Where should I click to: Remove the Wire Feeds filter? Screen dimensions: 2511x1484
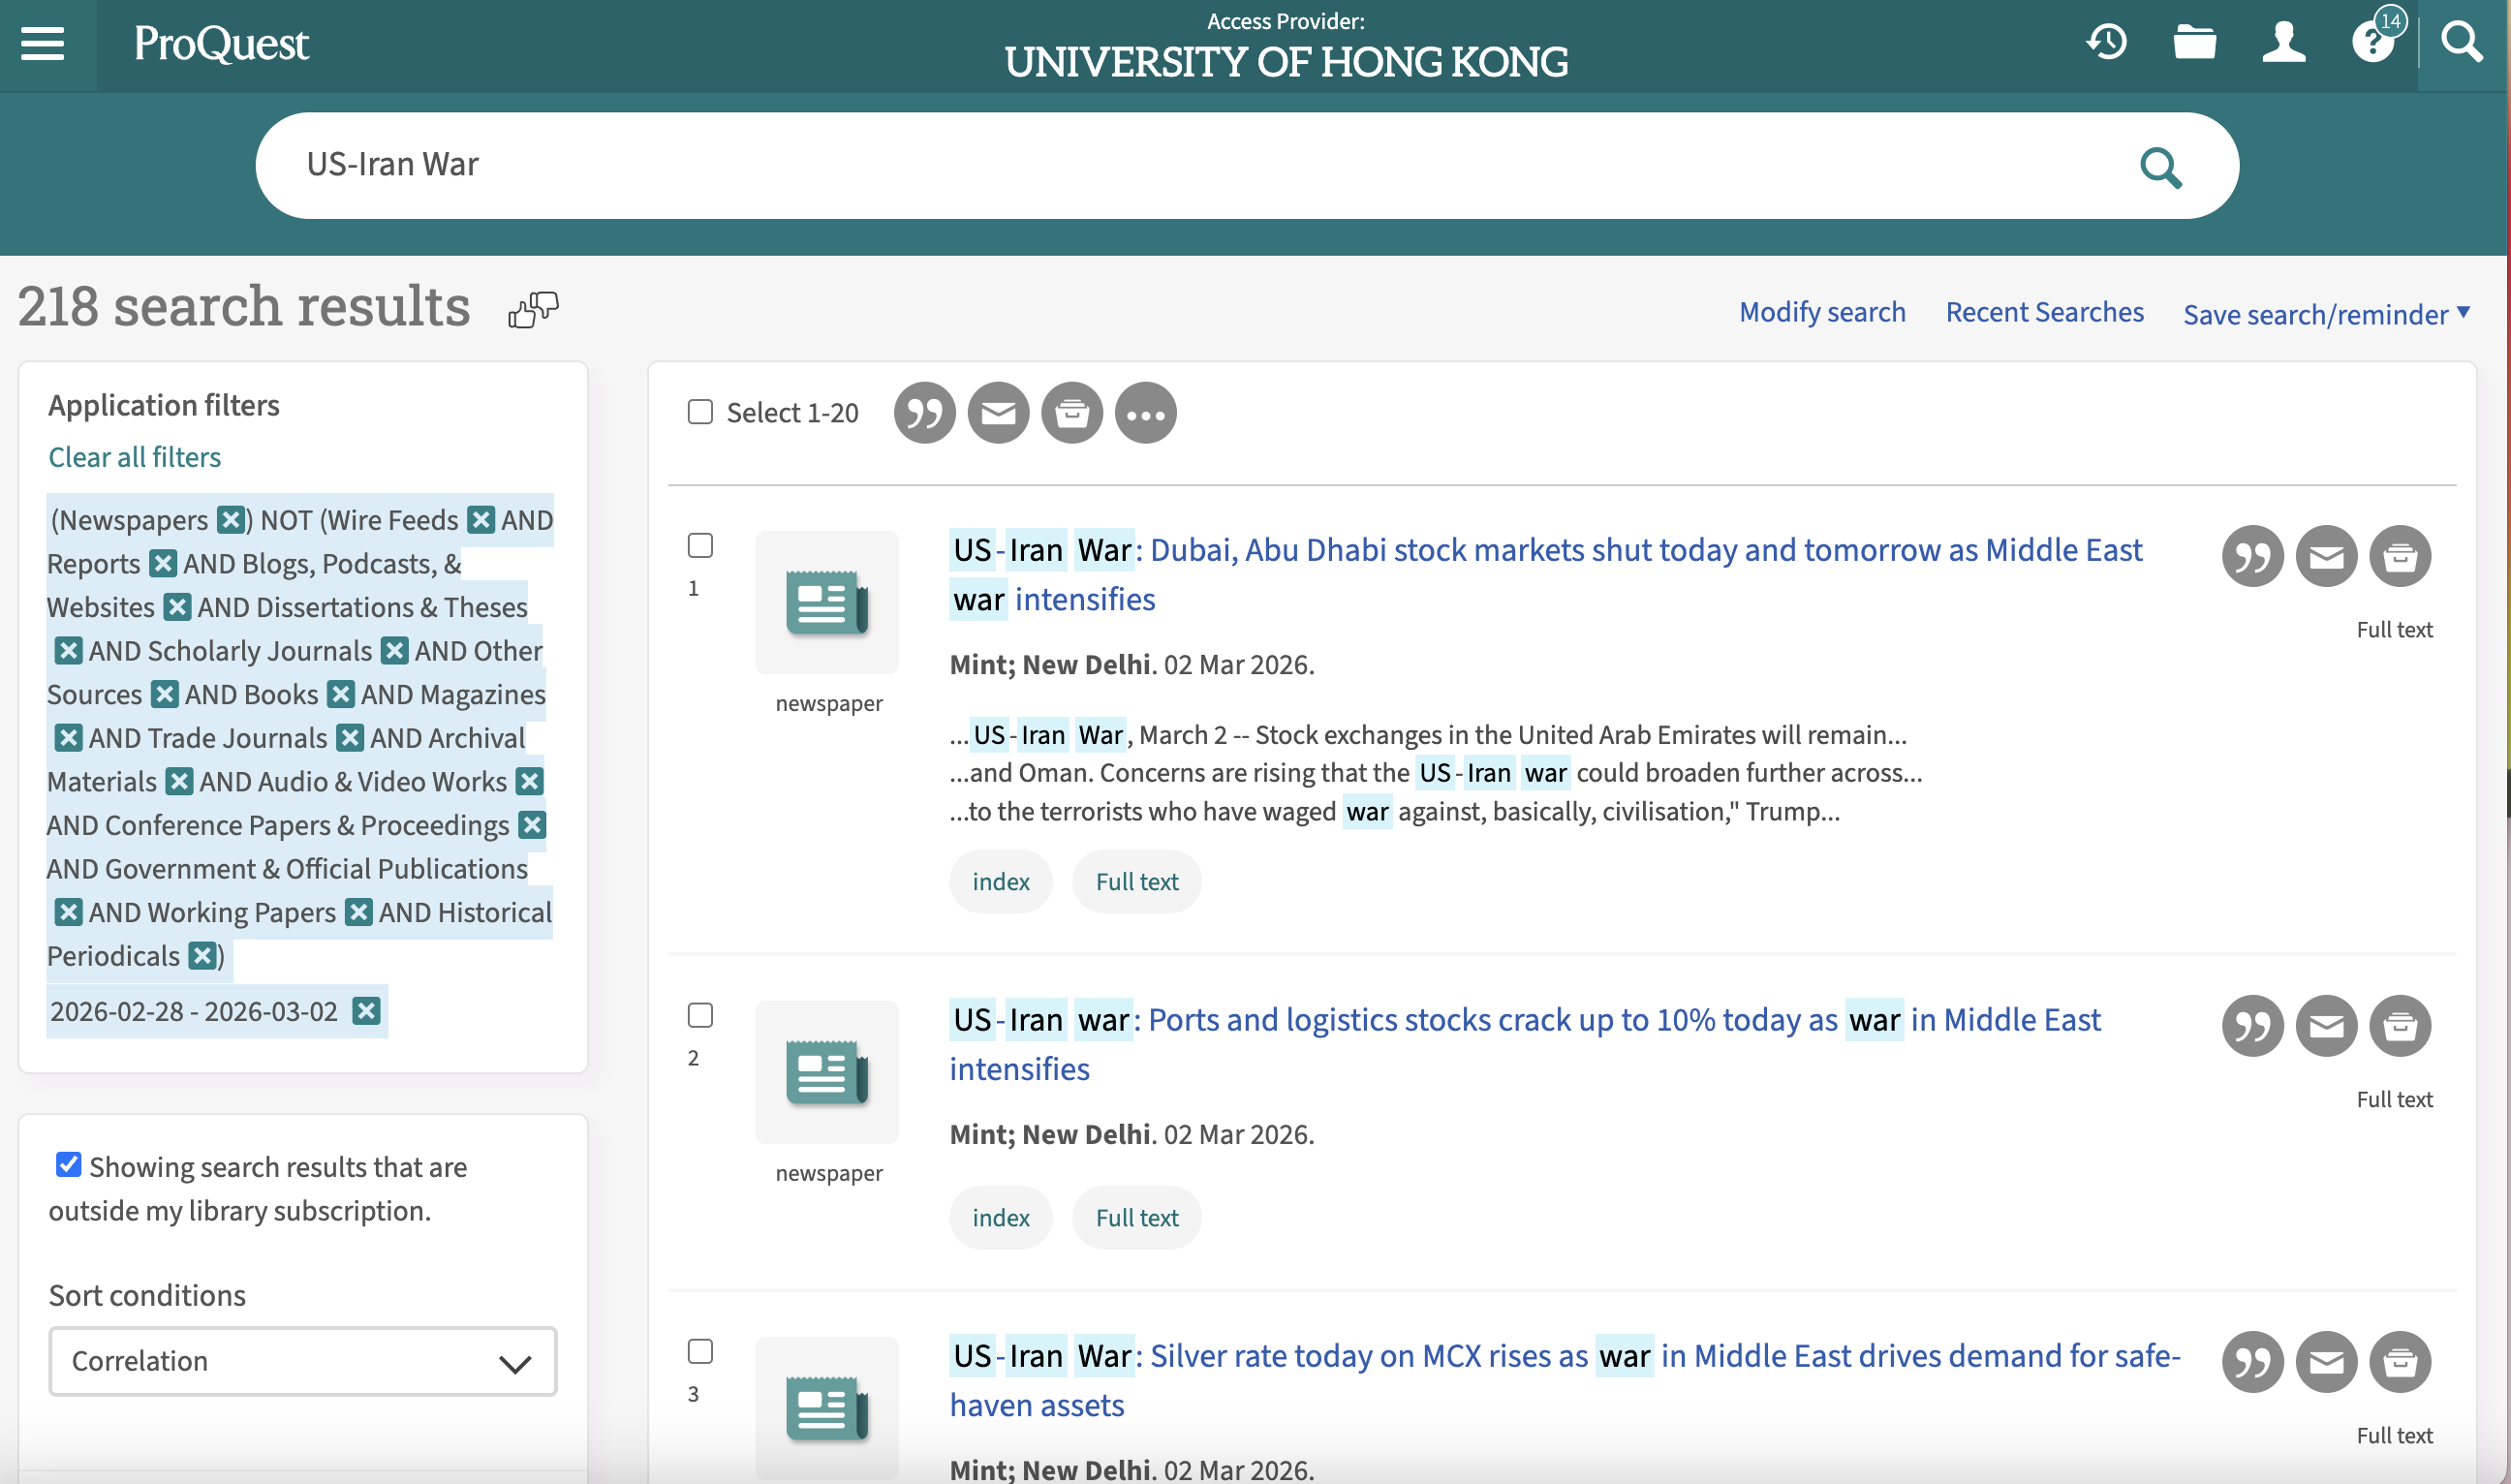[x=481, y=519]
